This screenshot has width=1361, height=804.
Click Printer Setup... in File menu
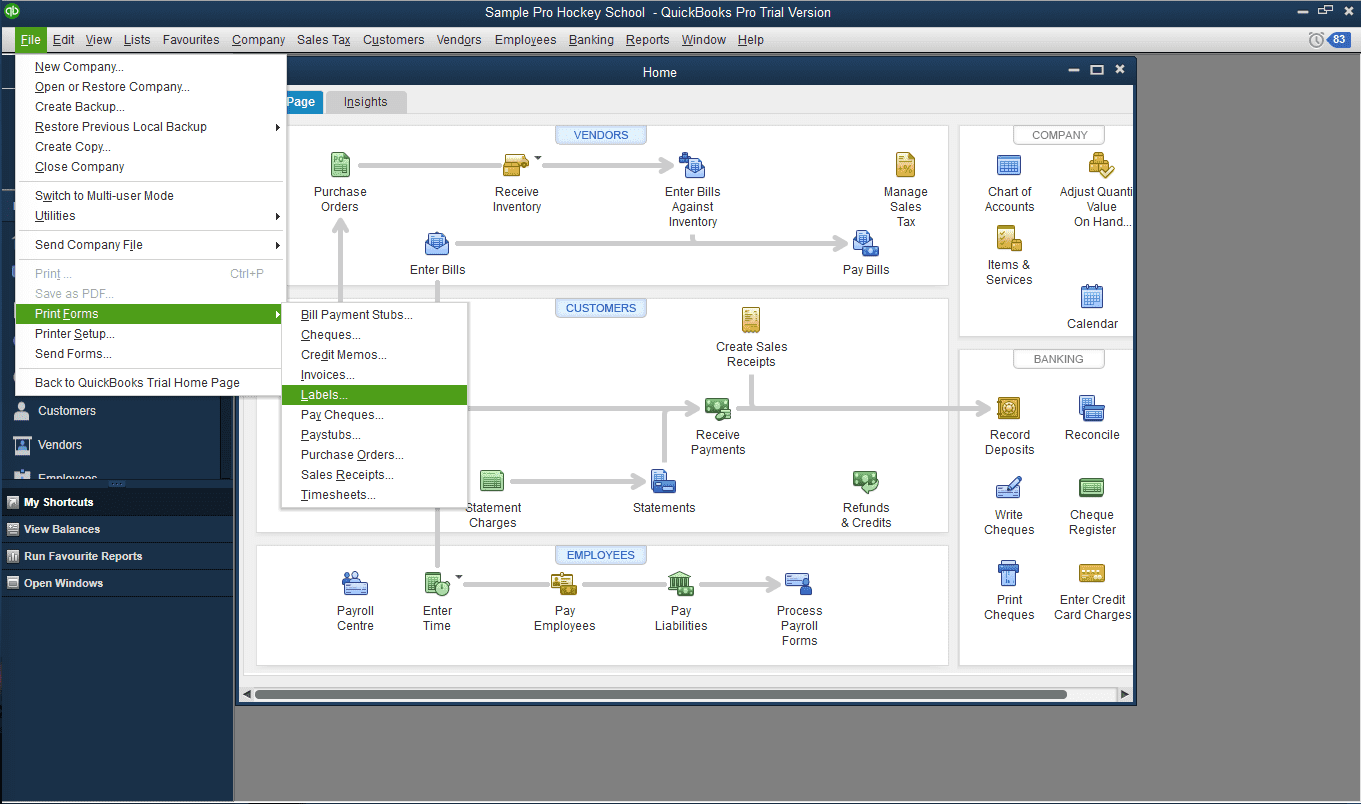click(x=151, y=334)
